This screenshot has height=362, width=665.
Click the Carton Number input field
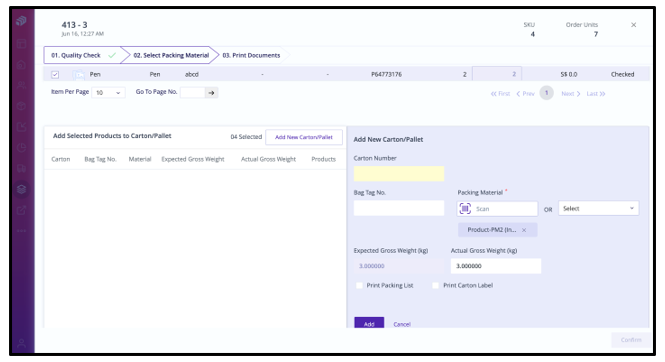[x=399, y=173]
